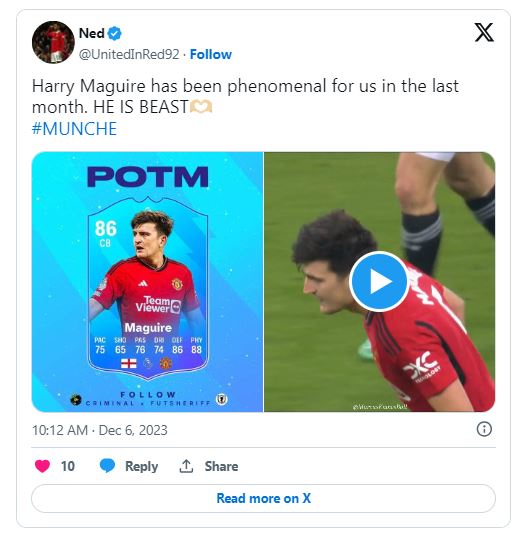The image size is (524, 541).
Task: Play the Maguire video clip
Action: pos(379,282)
